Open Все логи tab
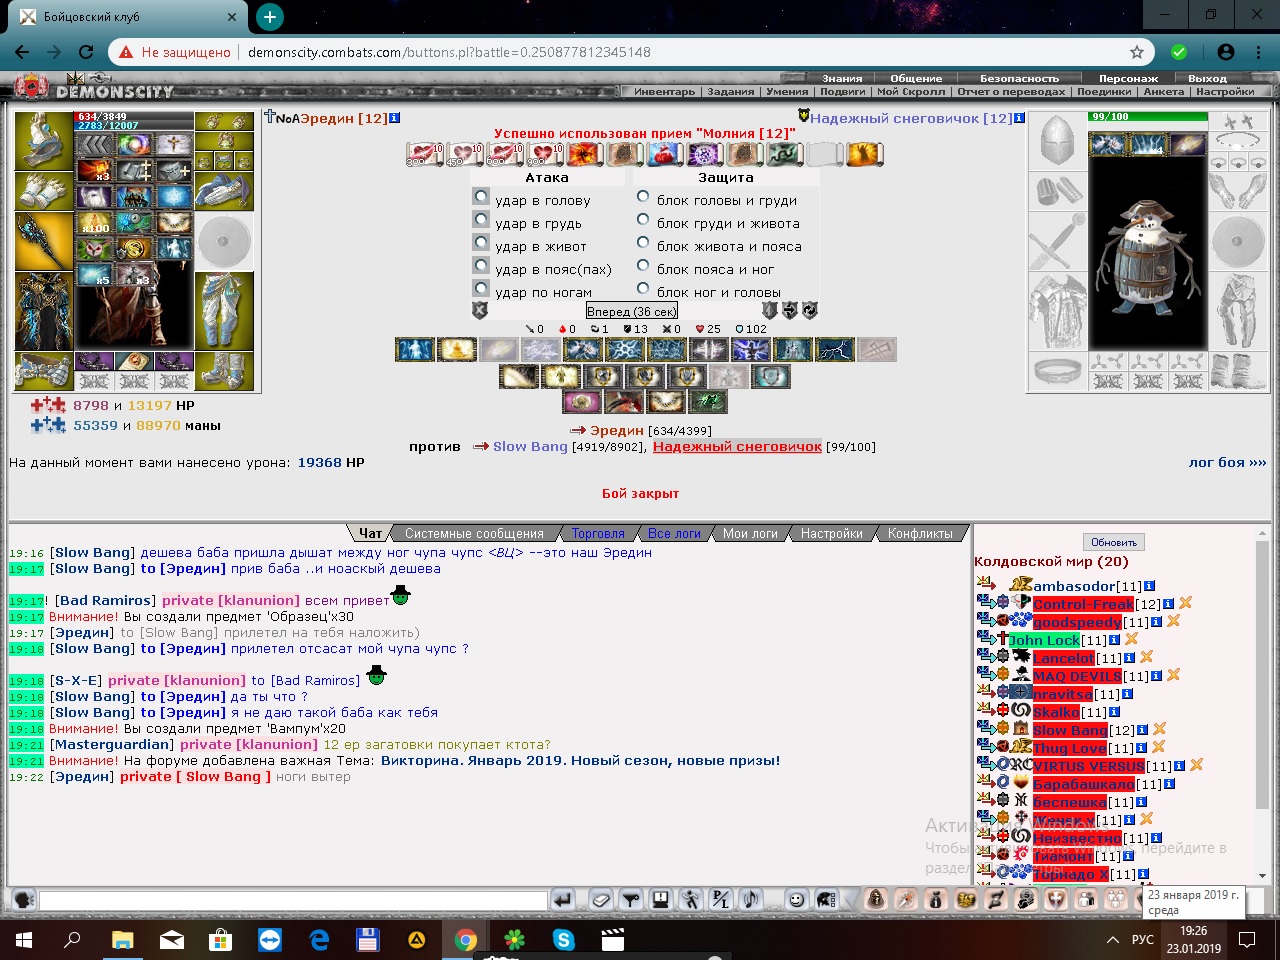 point(674,533)
